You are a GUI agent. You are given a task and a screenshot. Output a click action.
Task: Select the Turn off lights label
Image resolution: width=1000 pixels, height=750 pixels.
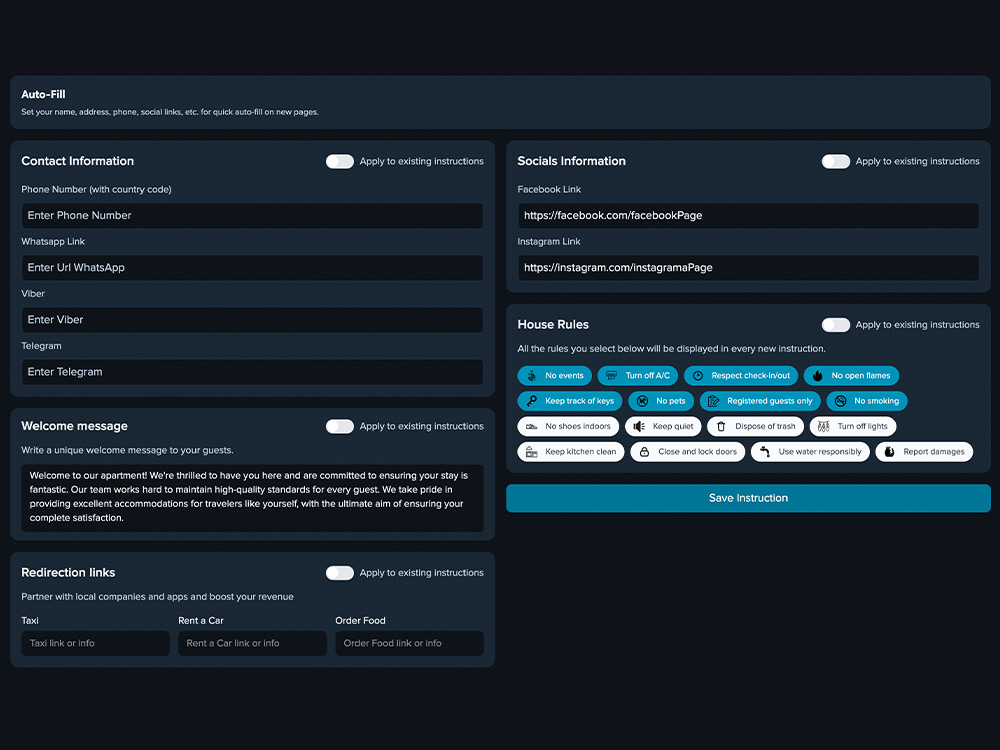pos(862,427)
